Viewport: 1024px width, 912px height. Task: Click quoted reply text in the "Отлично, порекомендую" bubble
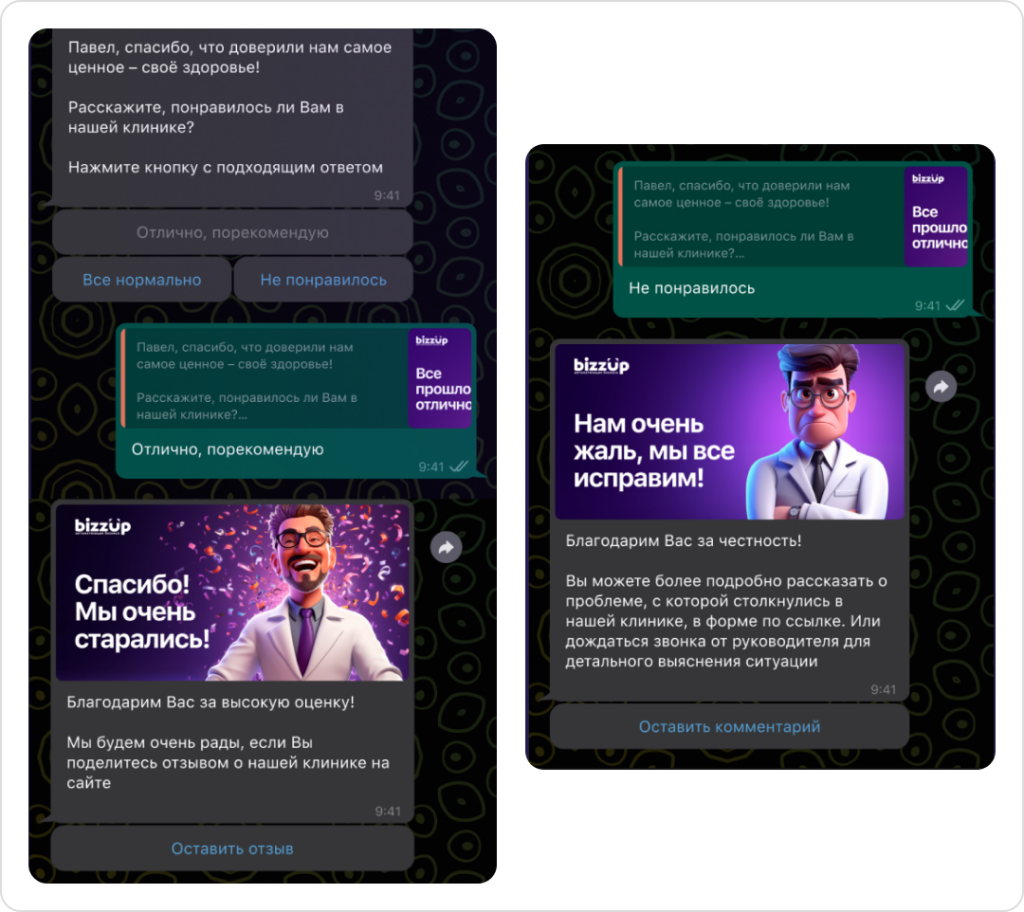pos(260,380)
